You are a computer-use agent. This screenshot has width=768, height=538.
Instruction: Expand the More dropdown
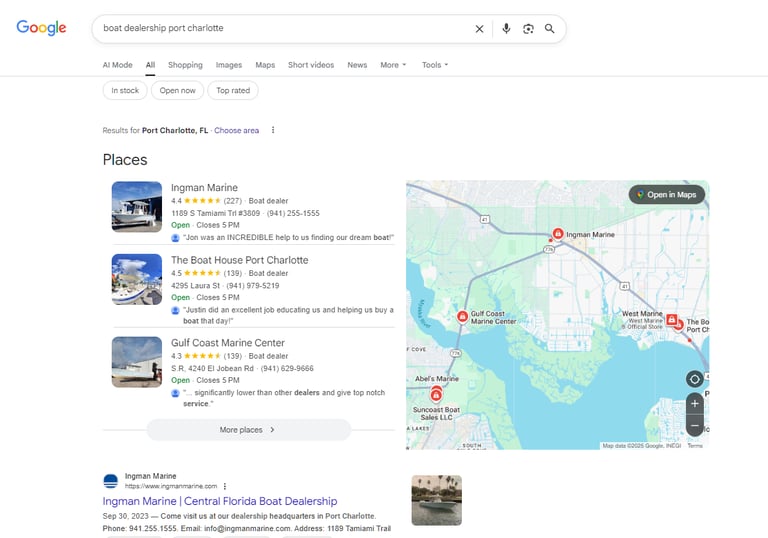click(x=393, y=65)
